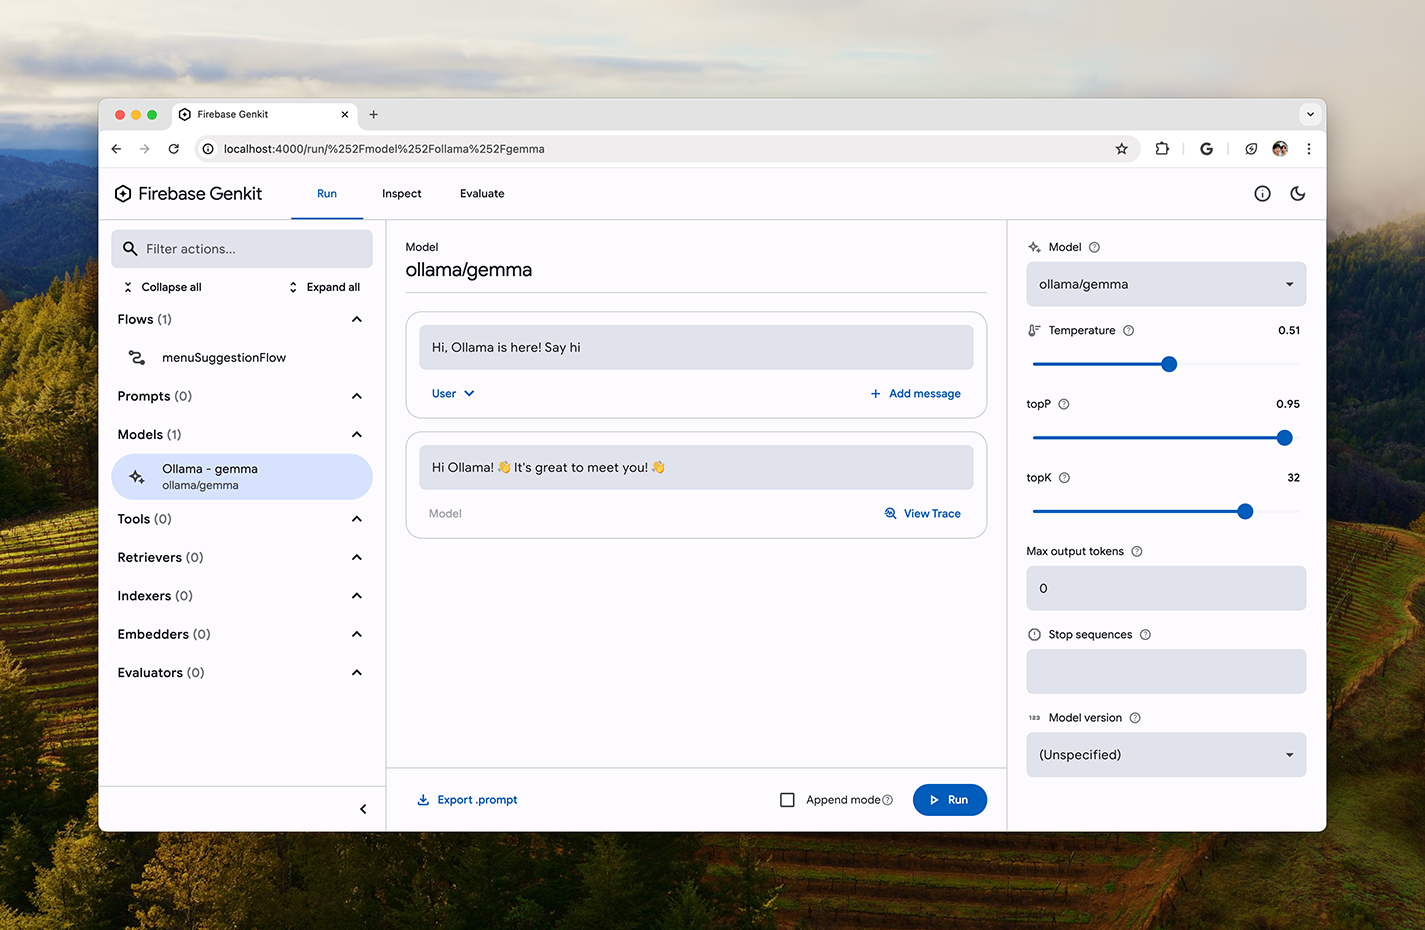Click the Collapse all icon
The width and height of the screenshot is (1425, 930).
[x=127, y=287]
